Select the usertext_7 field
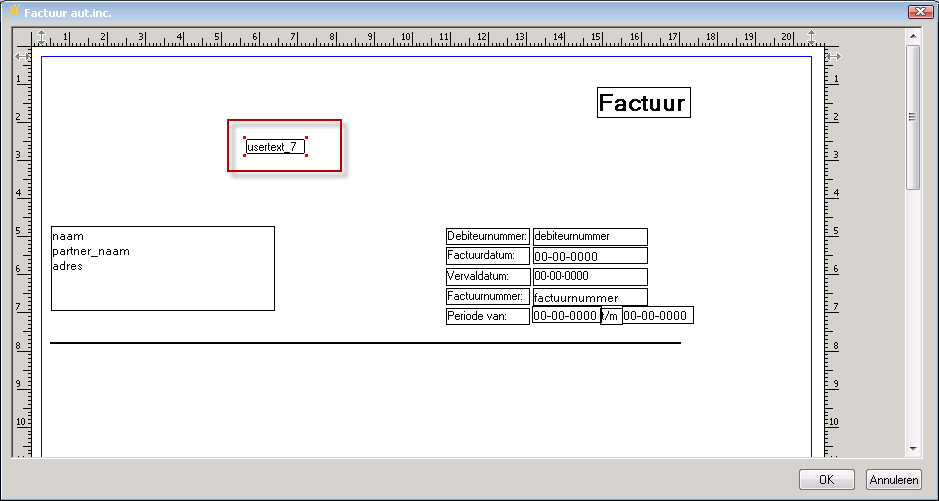This screenshot has width=939, height=501. tap(275, 147)
